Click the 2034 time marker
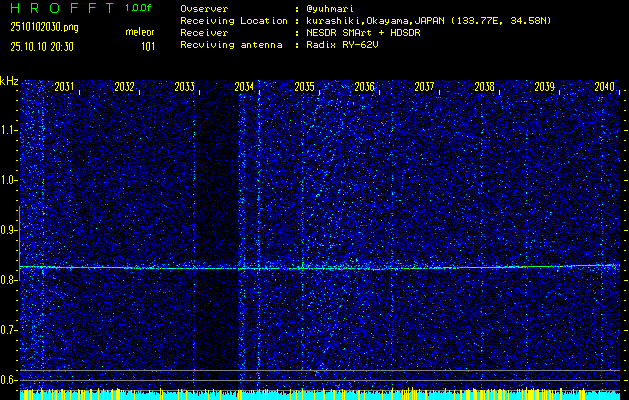 click(x=244, y=88)
